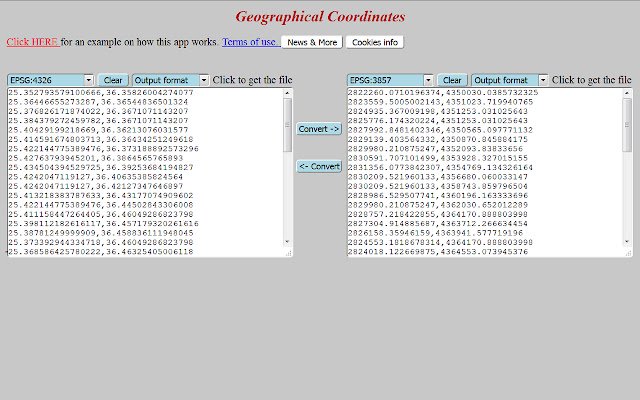Viewport: 640px width, 400px height.
Task: Open the Terms of use link
Action: tap(251, 42)
